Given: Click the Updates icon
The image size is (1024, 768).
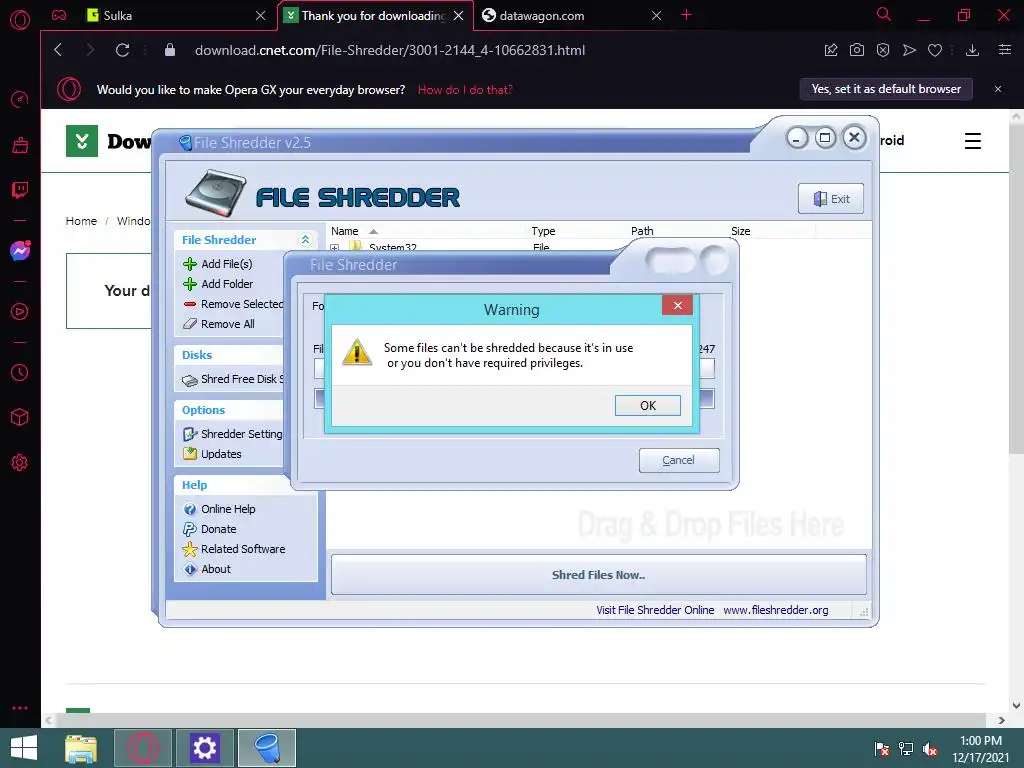Looking at the screenshot, I should point(190,454).
